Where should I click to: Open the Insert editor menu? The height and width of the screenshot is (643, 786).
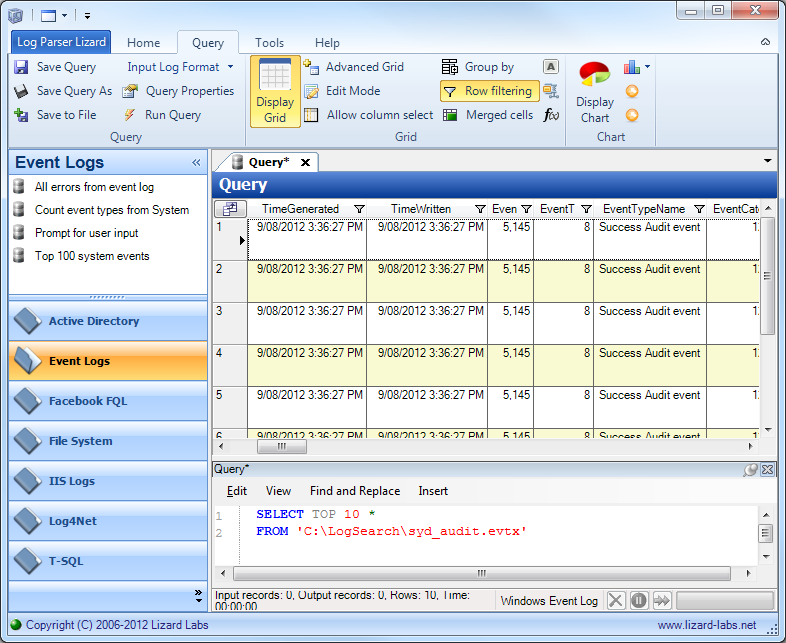(x=433, y=491)
